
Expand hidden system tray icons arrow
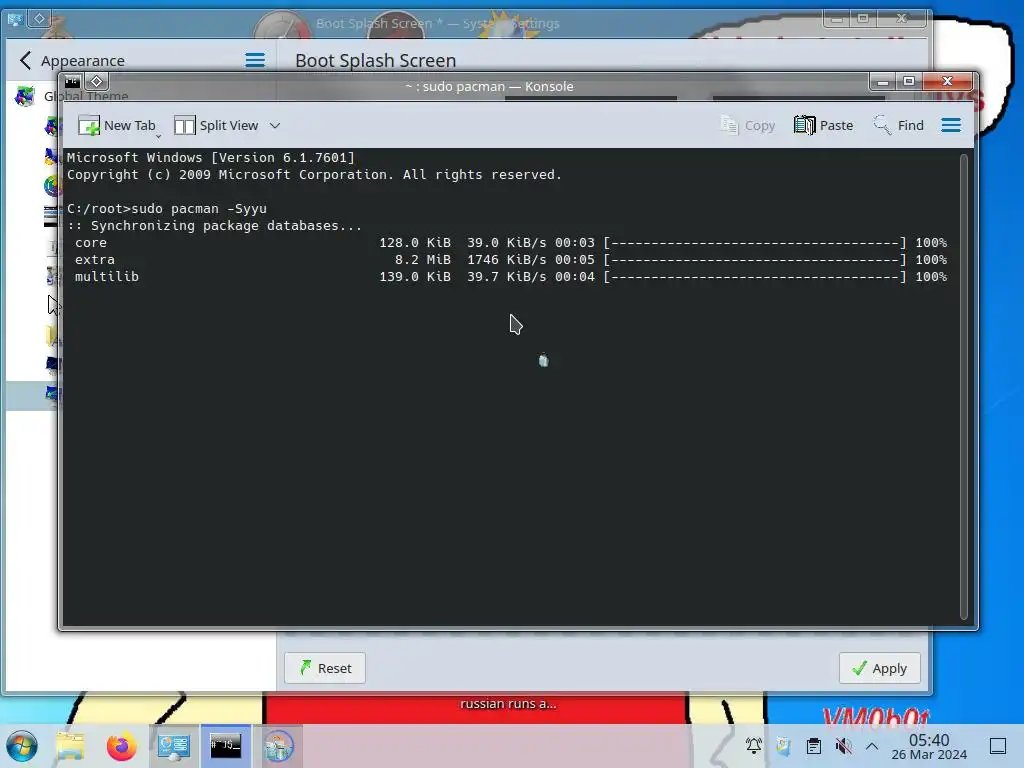coord(872,746)
